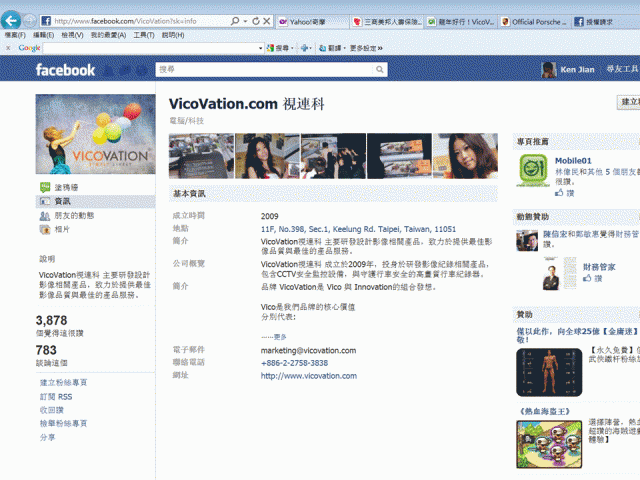The width and height of the screenshot is (640, 480).
Task: Open the 財務管家 sponsored link
Action: [599, 267]
